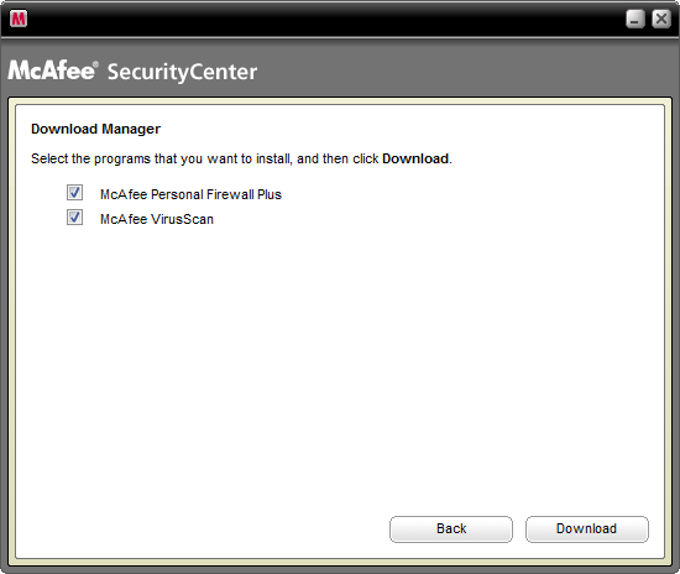Click the red McAfee M icon in title bar
Screen dimensions: 680x574
(x=18, y=18)
